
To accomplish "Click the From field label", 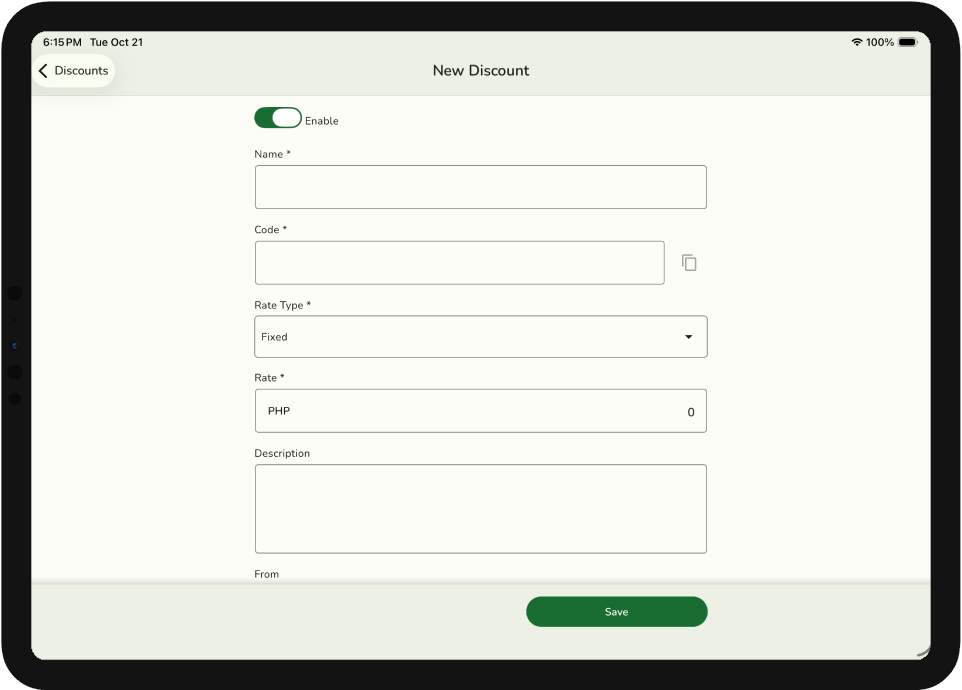I will 267,574.
